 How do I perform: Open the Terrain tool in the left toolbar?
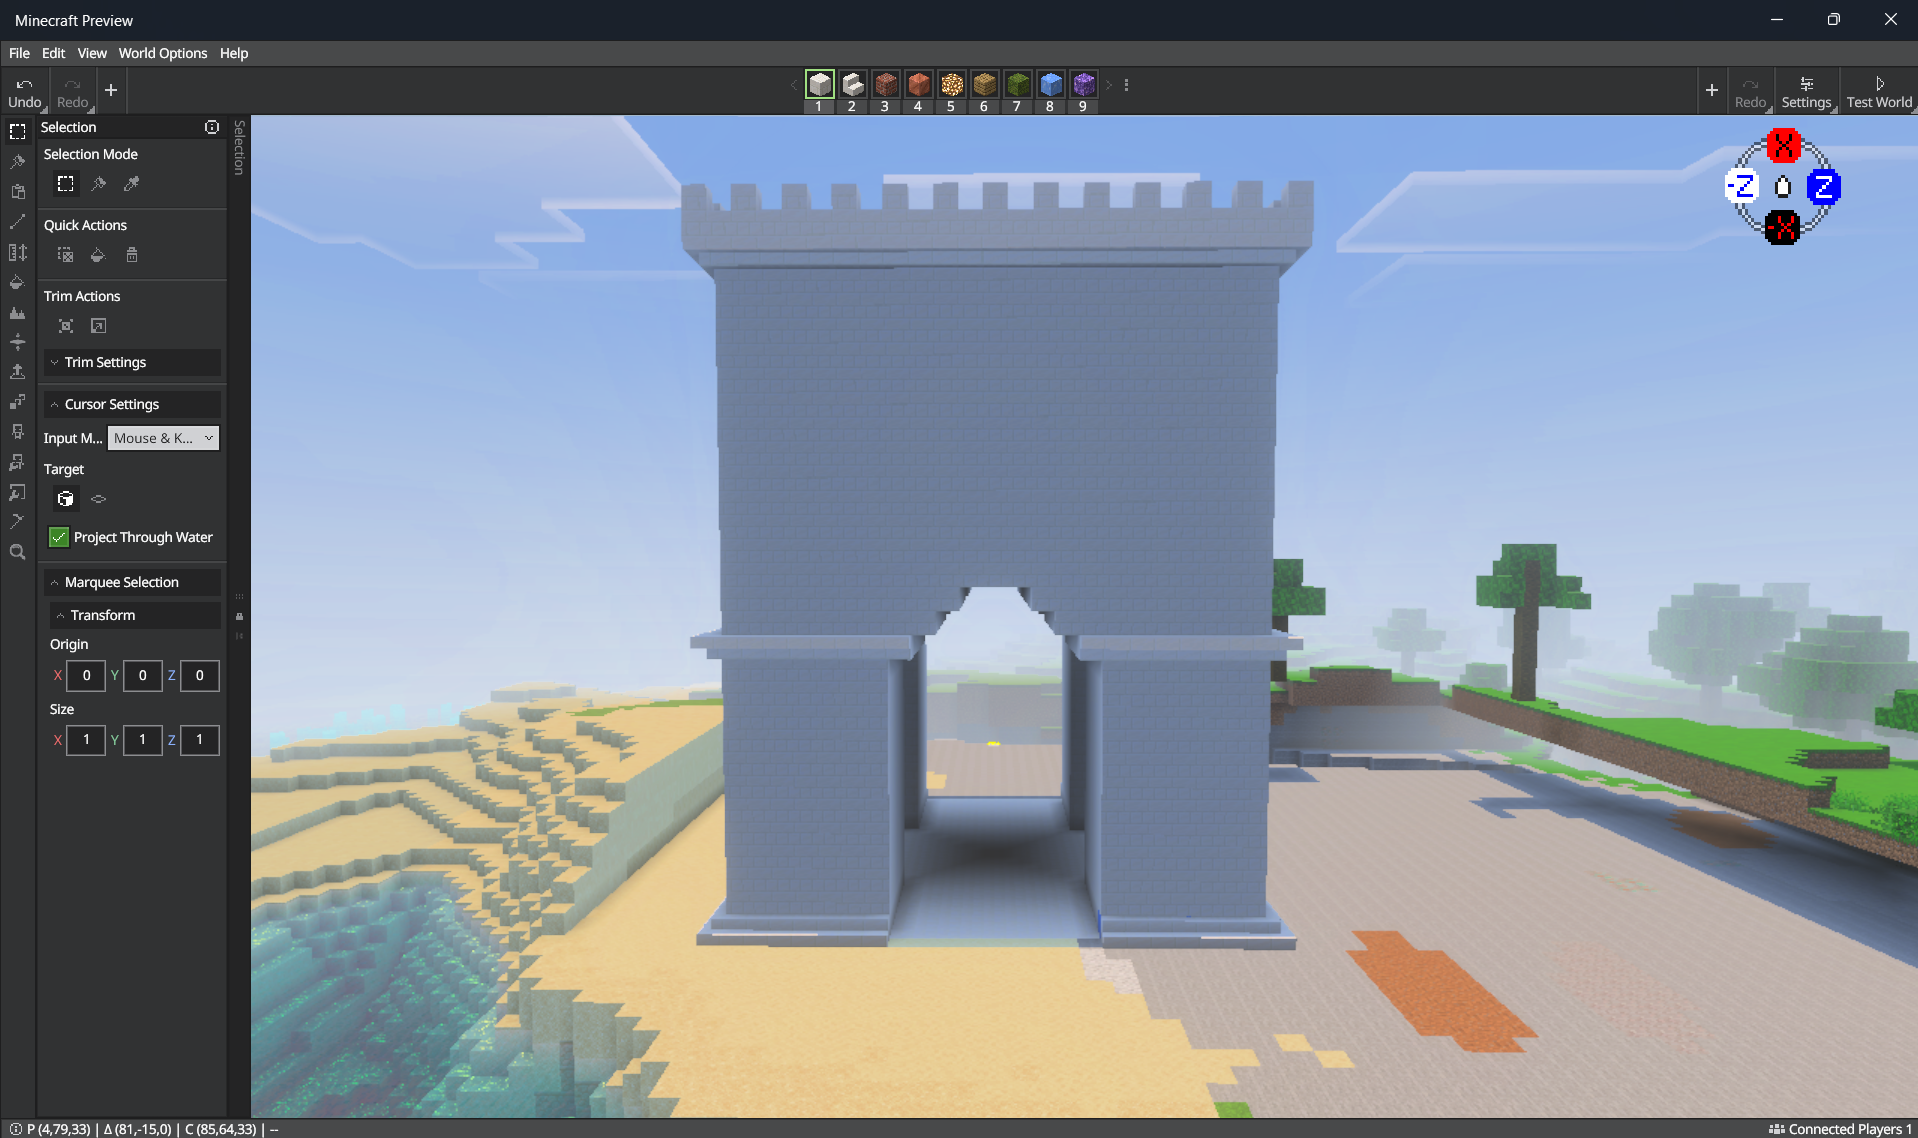[x=17, y=312]
